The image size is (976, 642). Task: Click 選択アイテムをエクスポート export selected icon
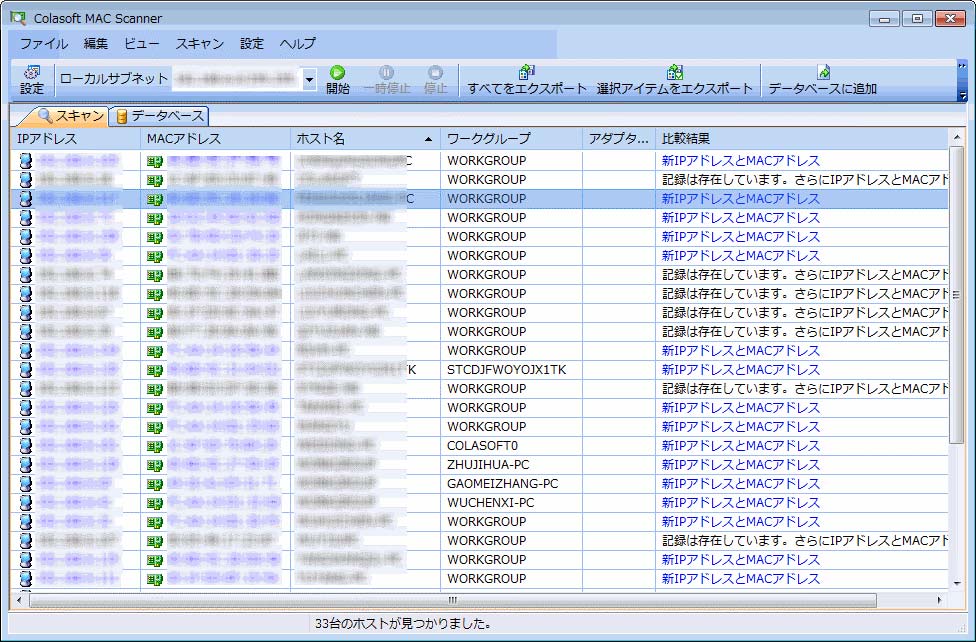(x=674, y=80)
